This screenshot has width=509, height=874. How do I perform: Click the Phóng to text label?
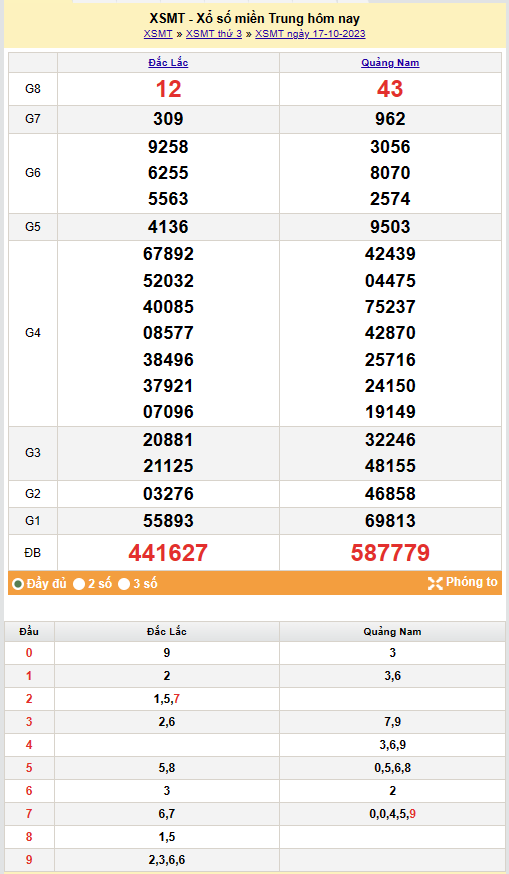point(471,582)
